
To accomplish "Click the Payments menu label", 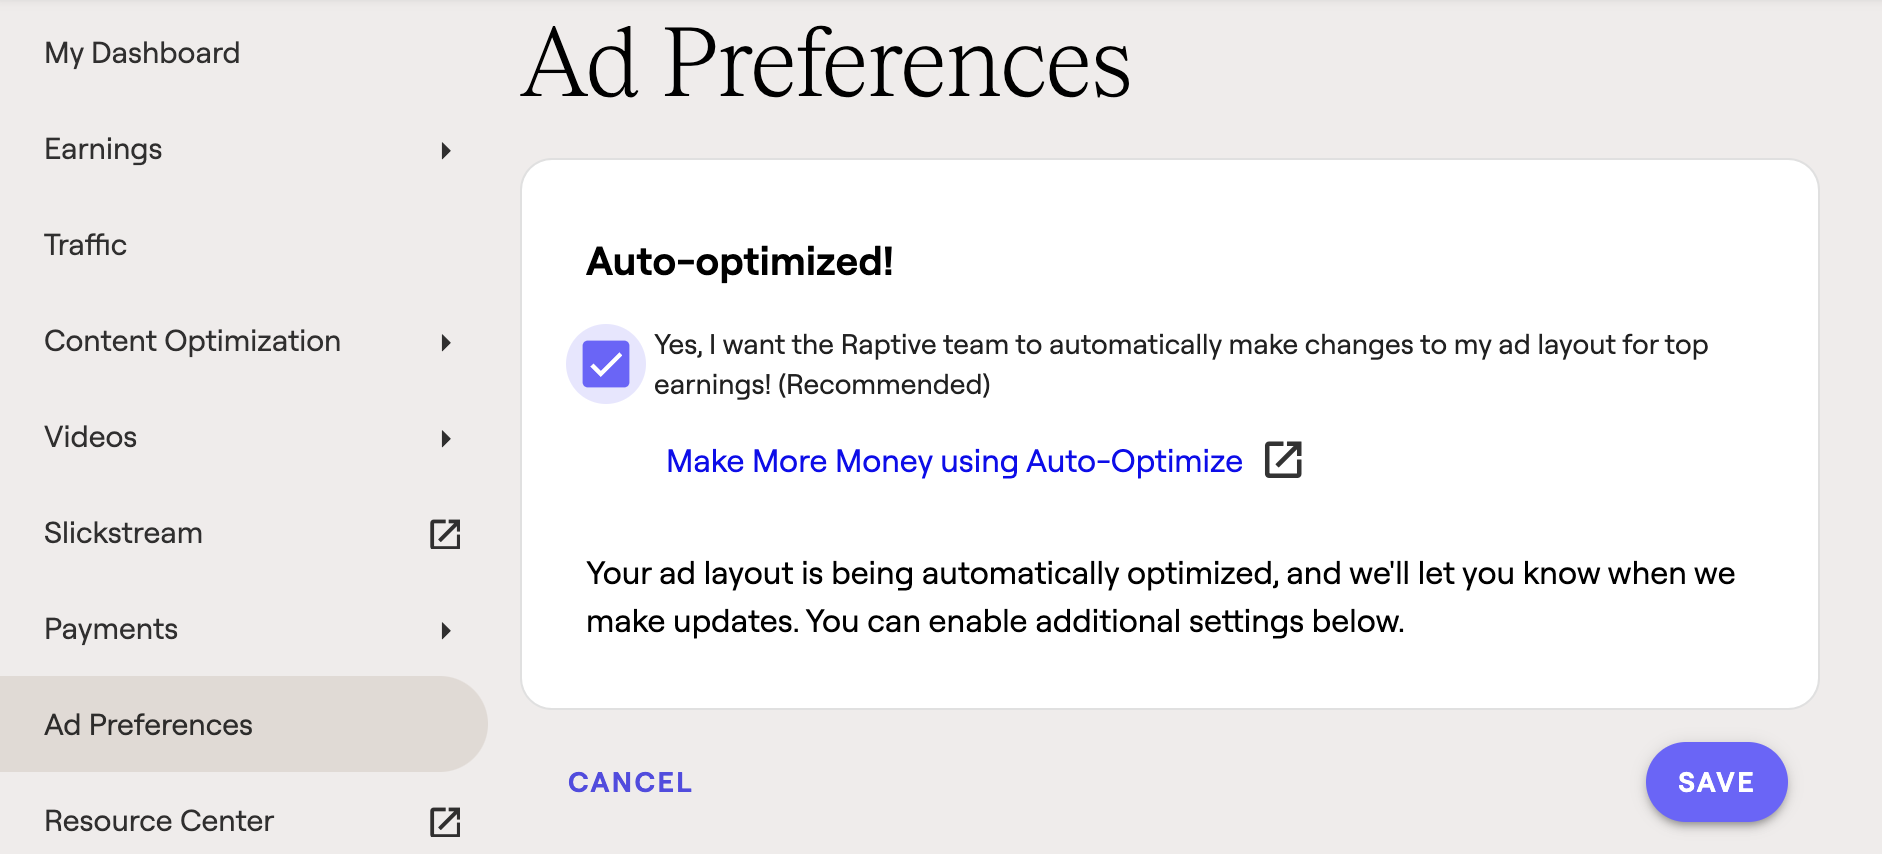I will point(111,629).
